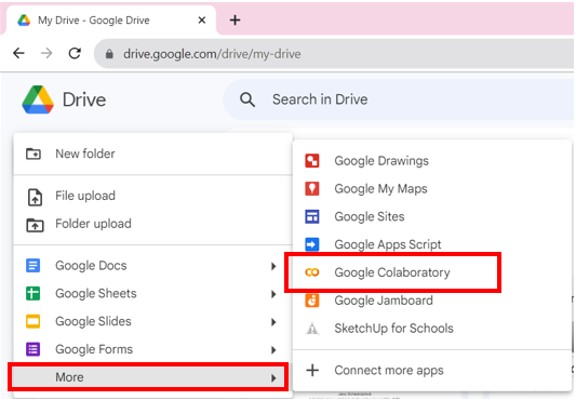Click the SketchUp for Schools icon

click(x=312, y=328)
